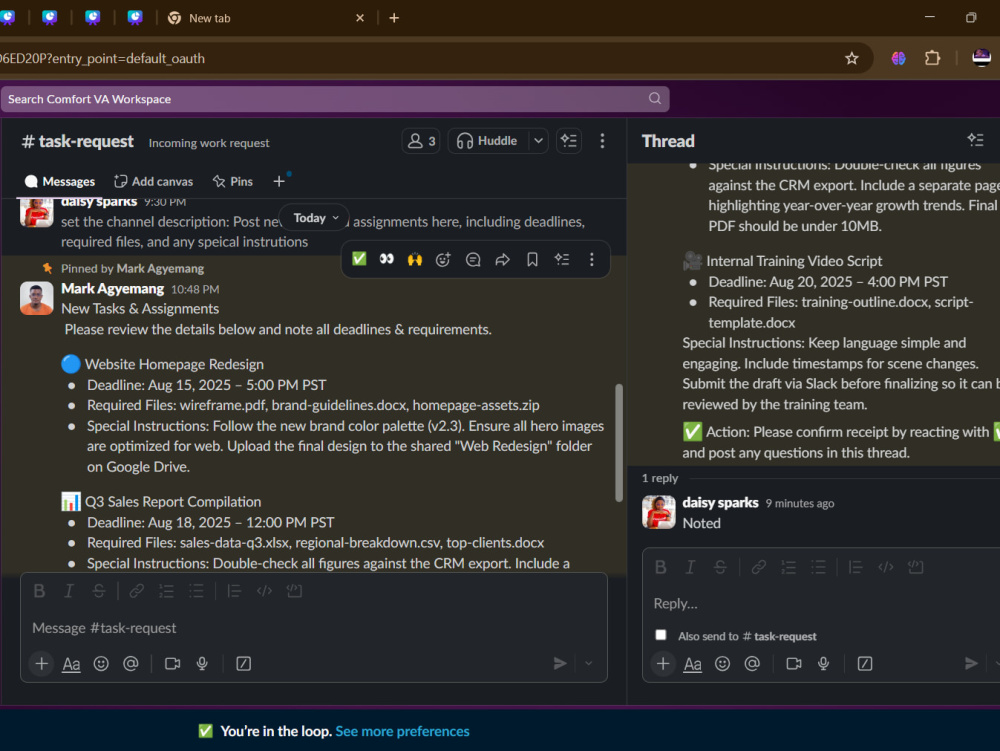Send the thread reply
1000x751 pixels.
pyautogui.click(x=971, y=664)
